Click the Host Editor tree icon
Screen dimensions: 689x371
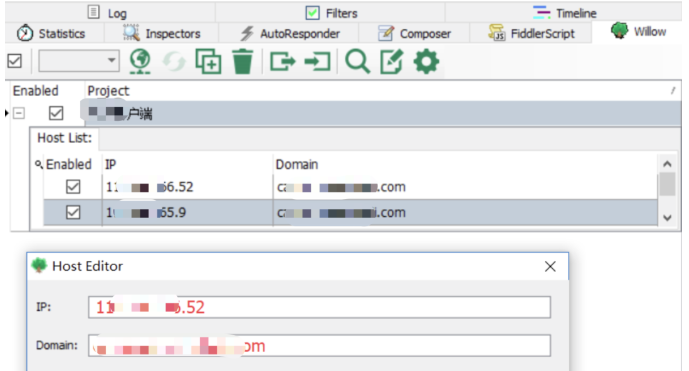(39, 266)
